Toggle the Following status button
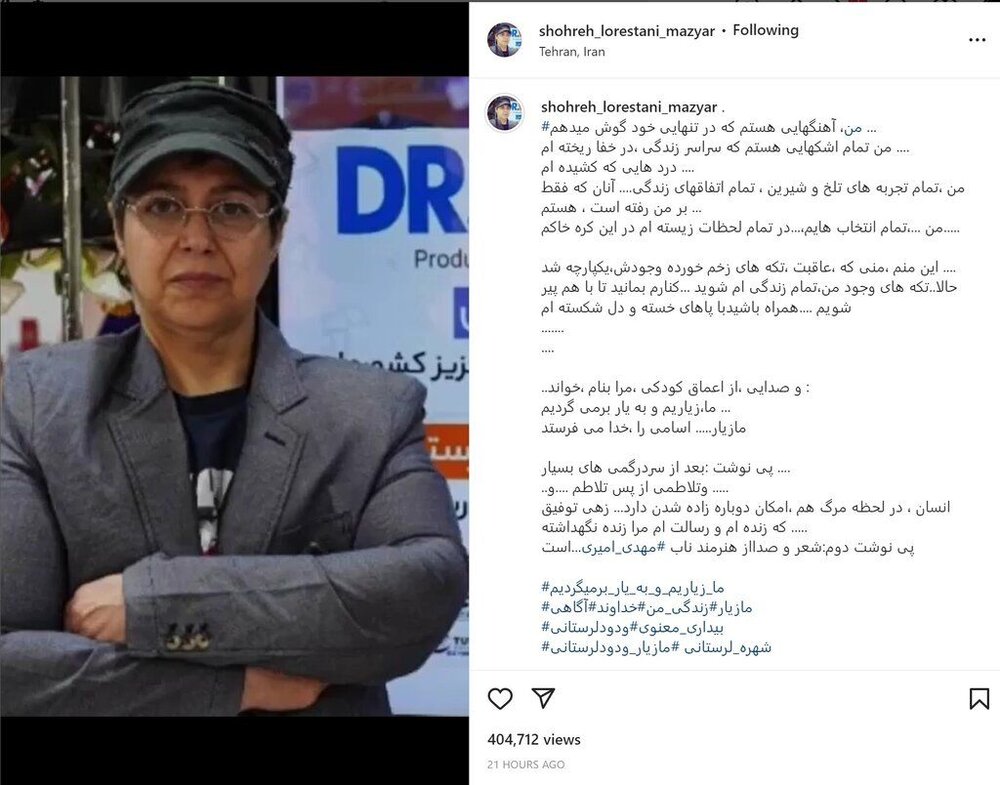Viewport: 1000px width, 785px height. click(x=765, y=30)
